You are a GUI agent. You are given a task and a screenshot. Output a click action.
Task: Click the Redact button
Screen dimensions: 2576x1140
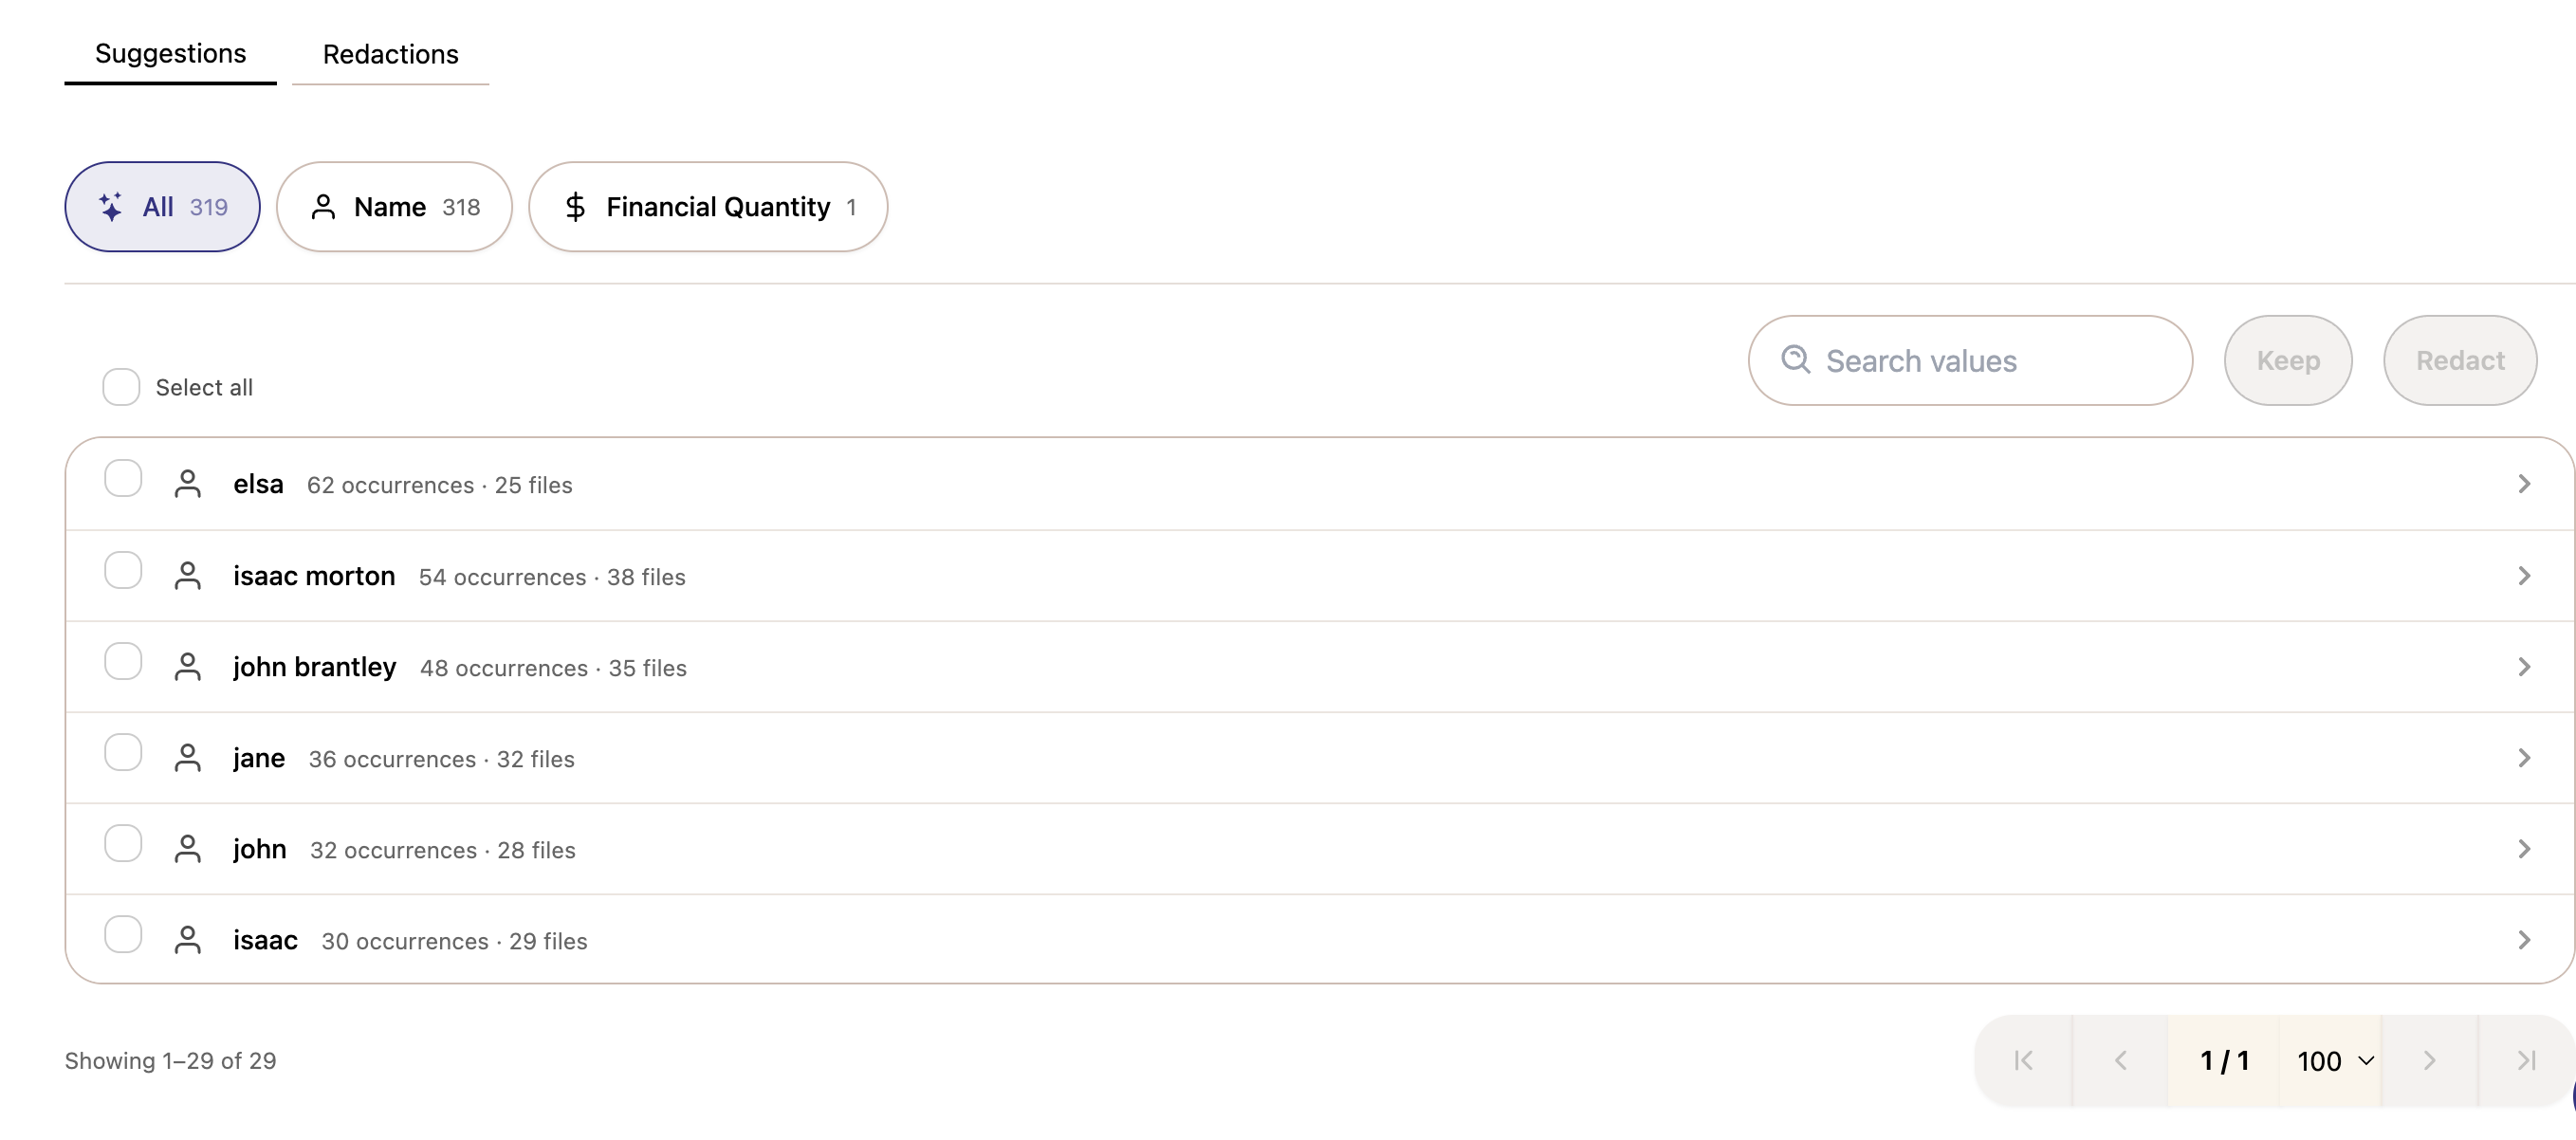tap(2460, 360)
